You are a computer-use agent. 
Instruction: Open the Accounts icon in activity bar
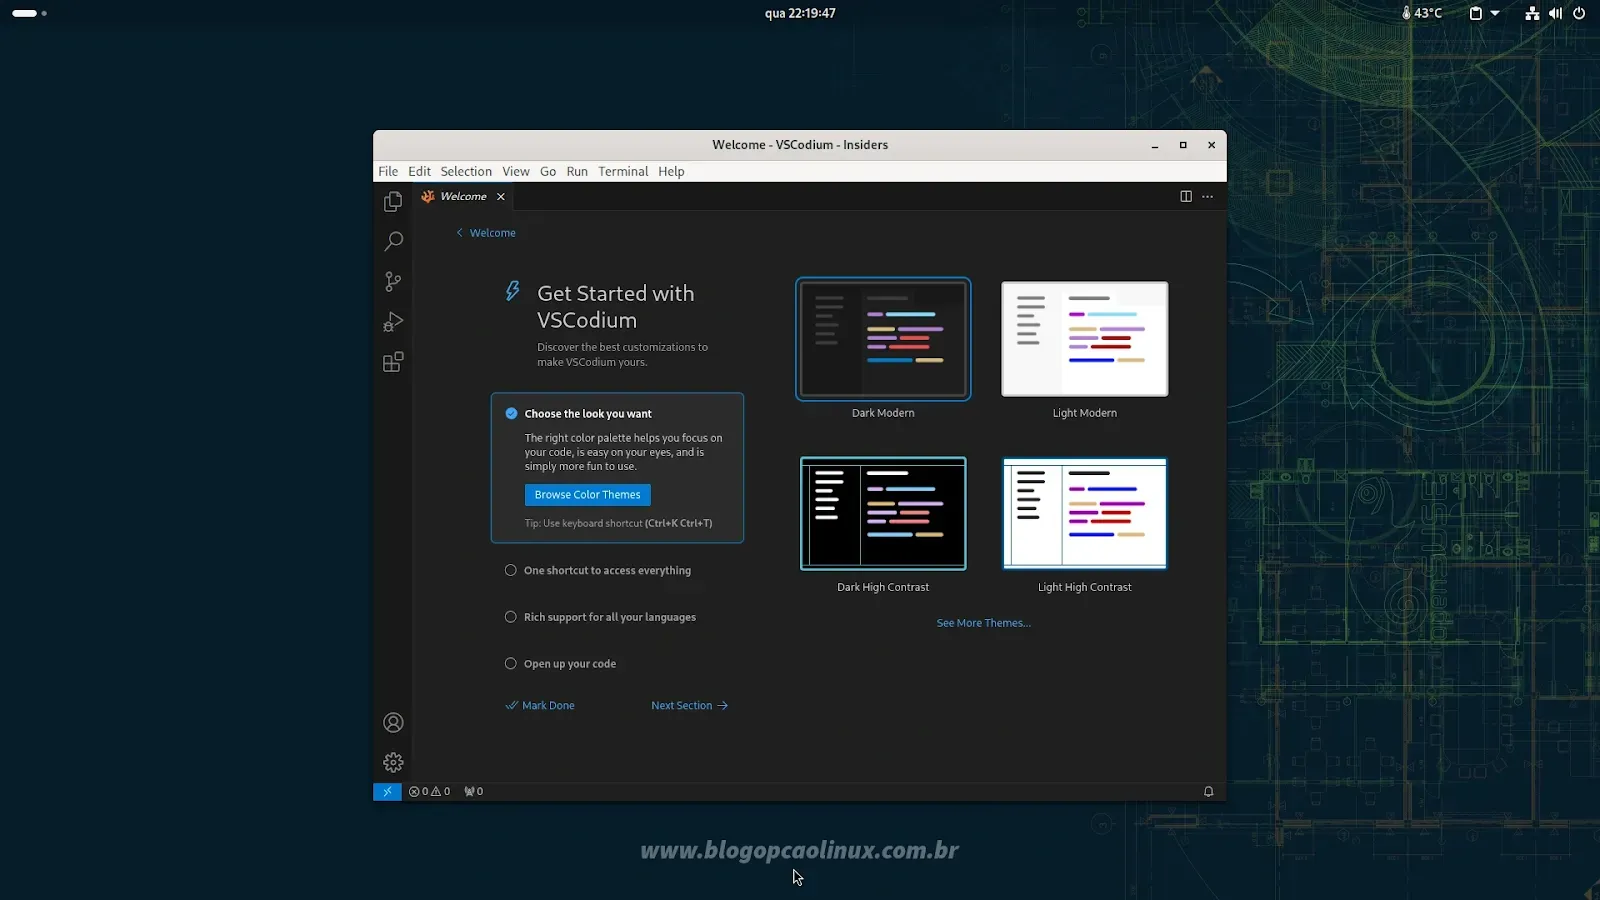coord(393,722)
